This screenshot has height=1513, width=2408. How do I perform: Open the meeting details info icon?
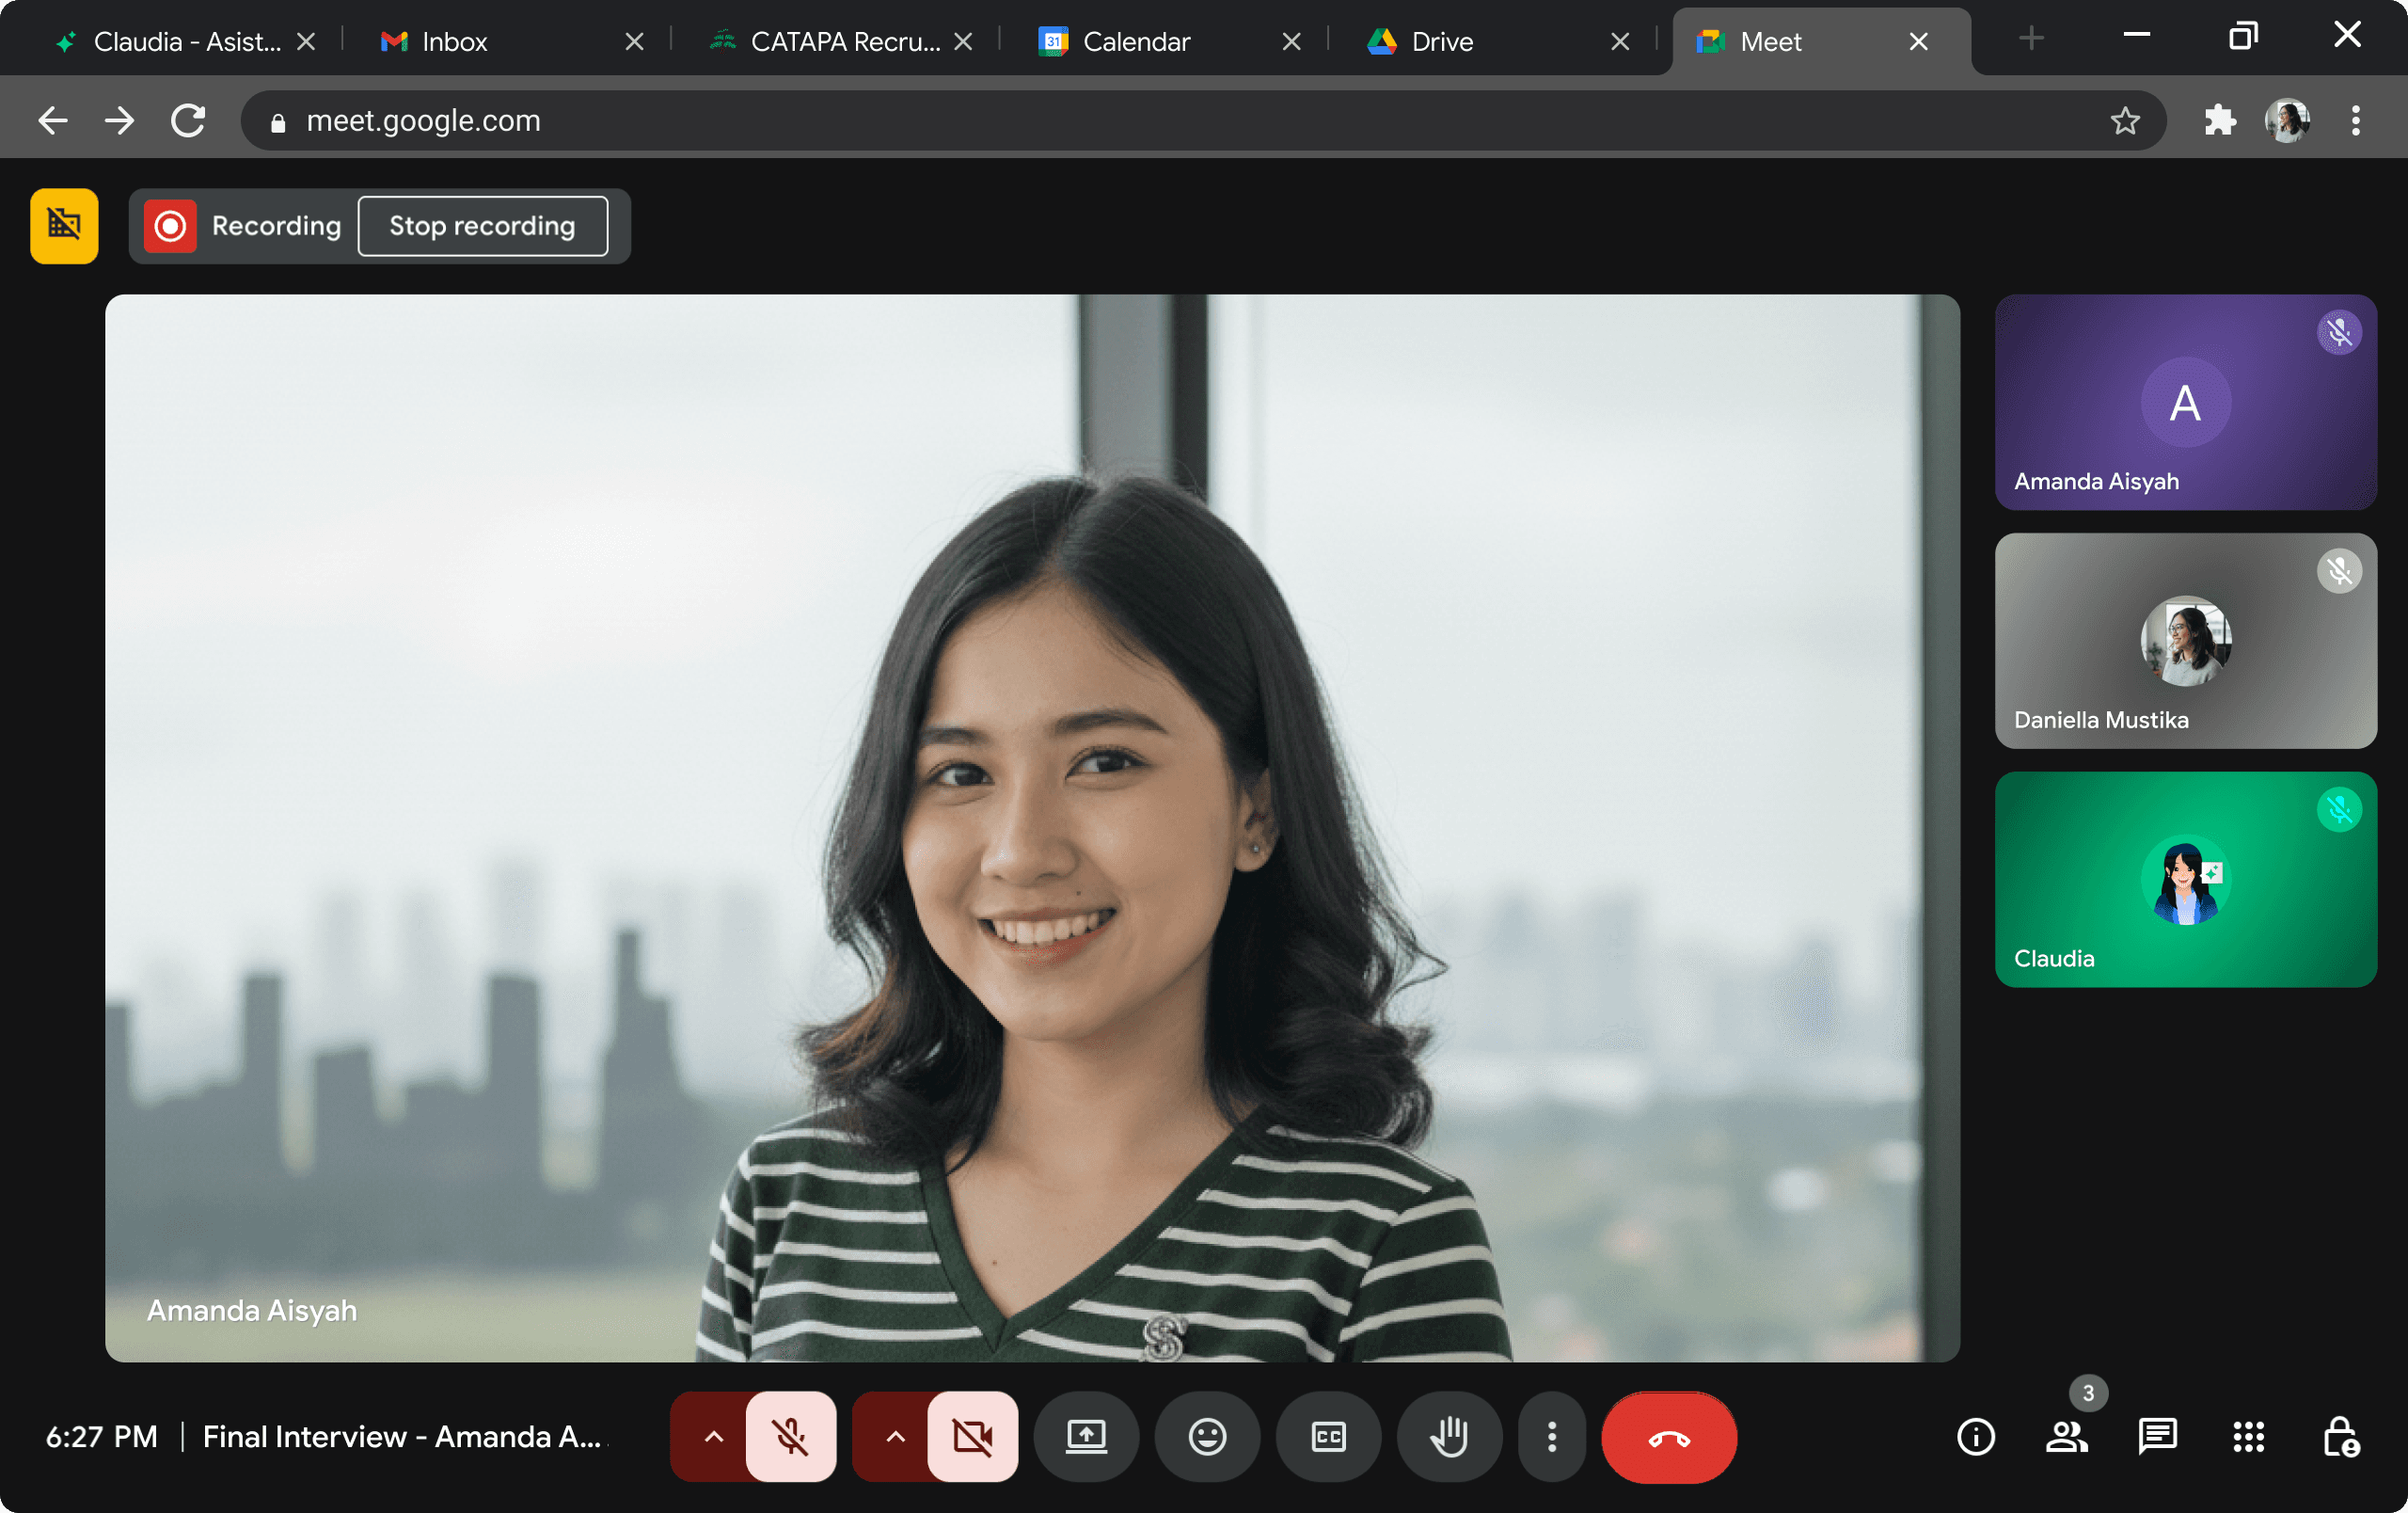coord(1975,1437)
